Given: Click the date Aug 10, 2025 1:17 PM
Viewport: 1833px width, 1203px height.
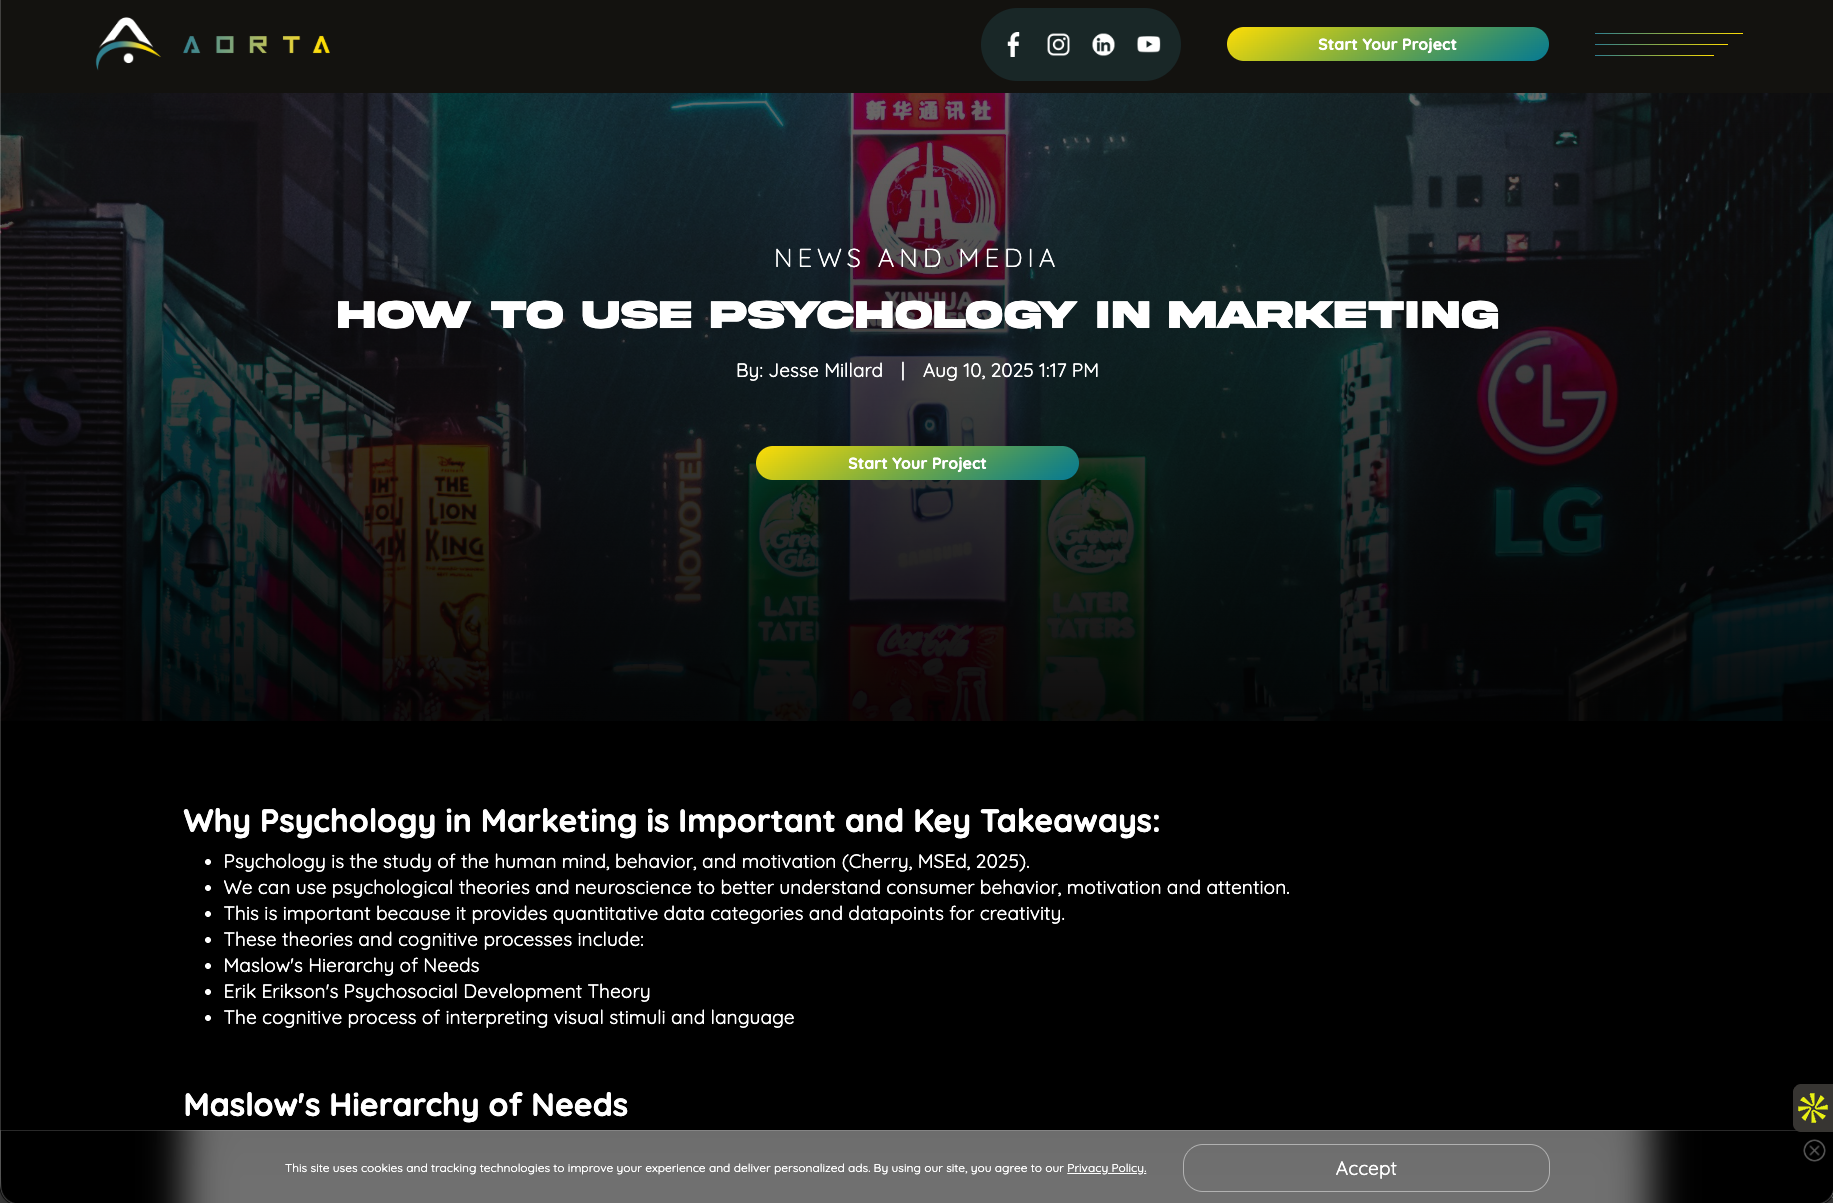Looking at the screenshot, I should click(x=1010, y=370).
